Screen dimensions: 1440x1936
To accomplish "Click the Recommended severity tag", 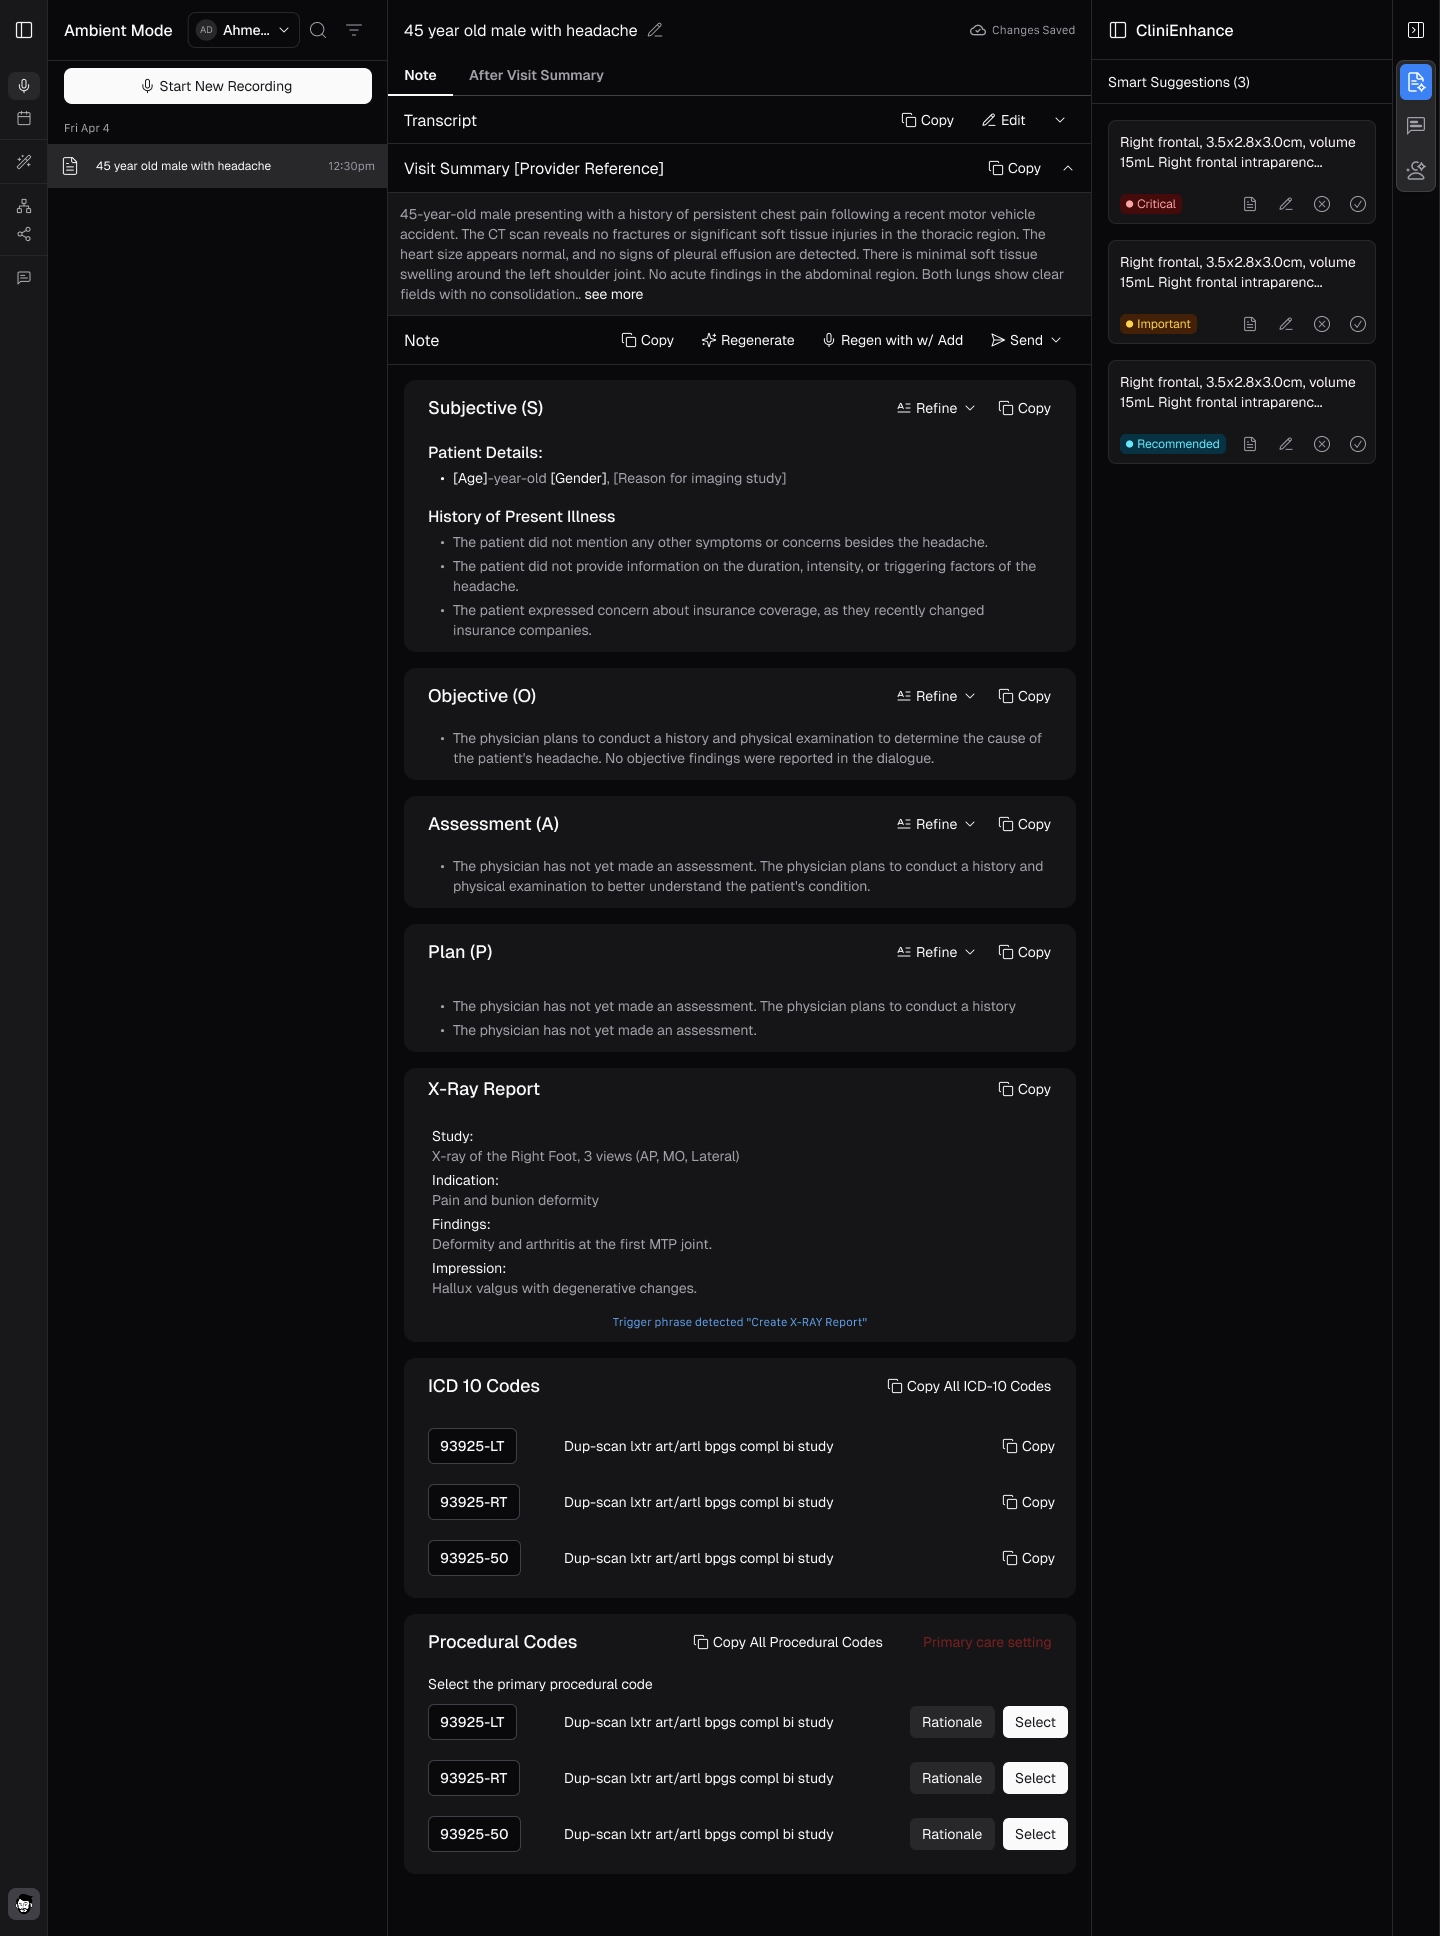I will pyautogui.click(x=1173, y=444).
